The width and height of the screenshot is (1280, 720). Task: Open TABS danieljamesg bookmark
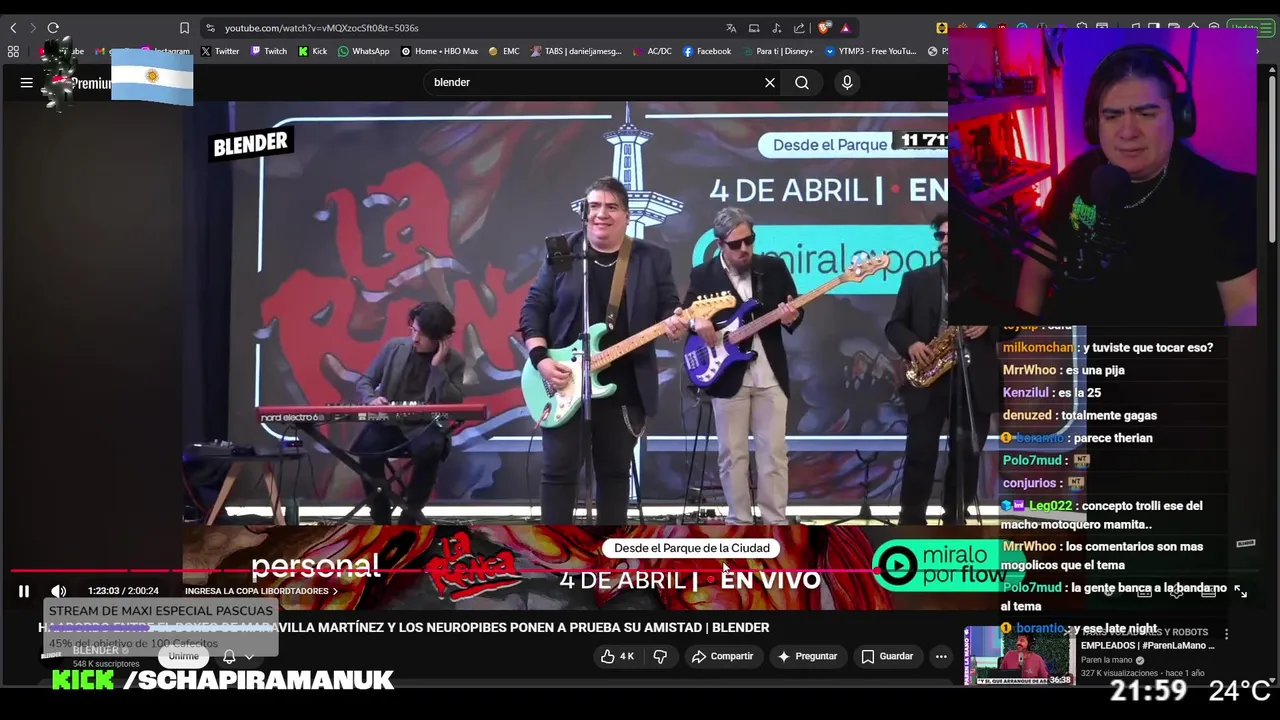[x=576, y=51]
